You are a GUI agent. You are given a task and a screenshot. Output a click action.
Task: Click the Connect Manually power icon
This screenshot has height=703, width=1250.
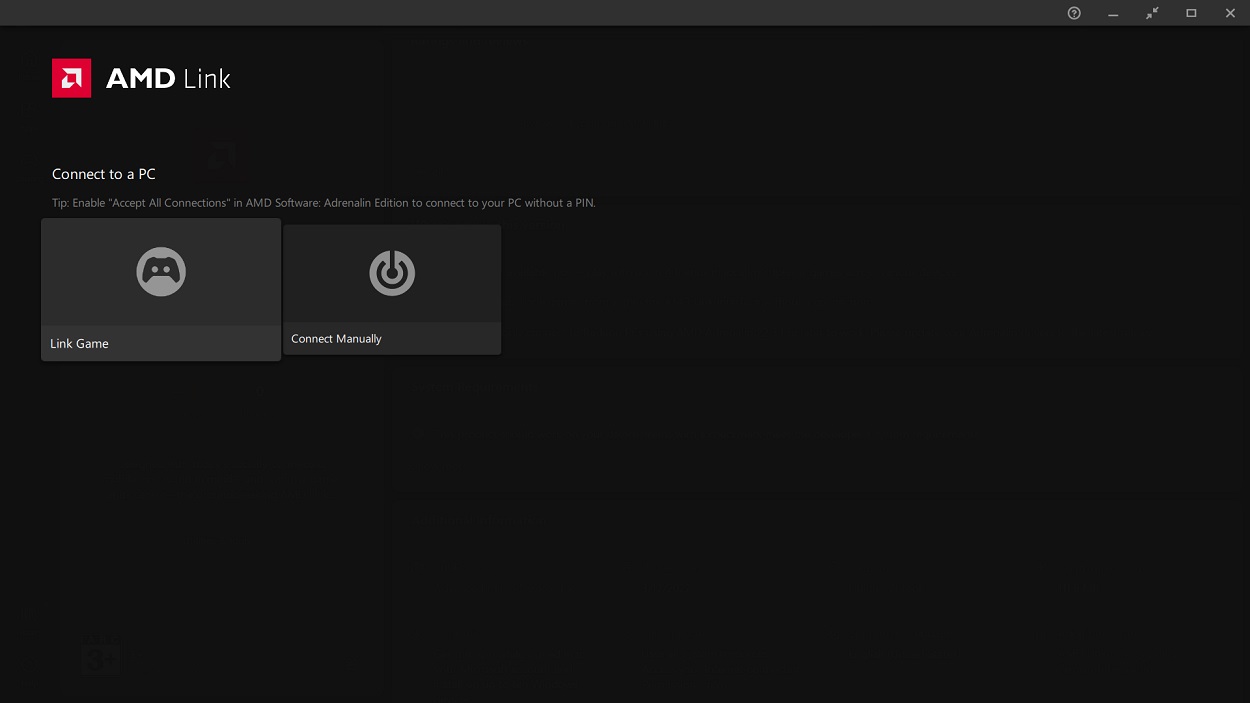(392, 272)
